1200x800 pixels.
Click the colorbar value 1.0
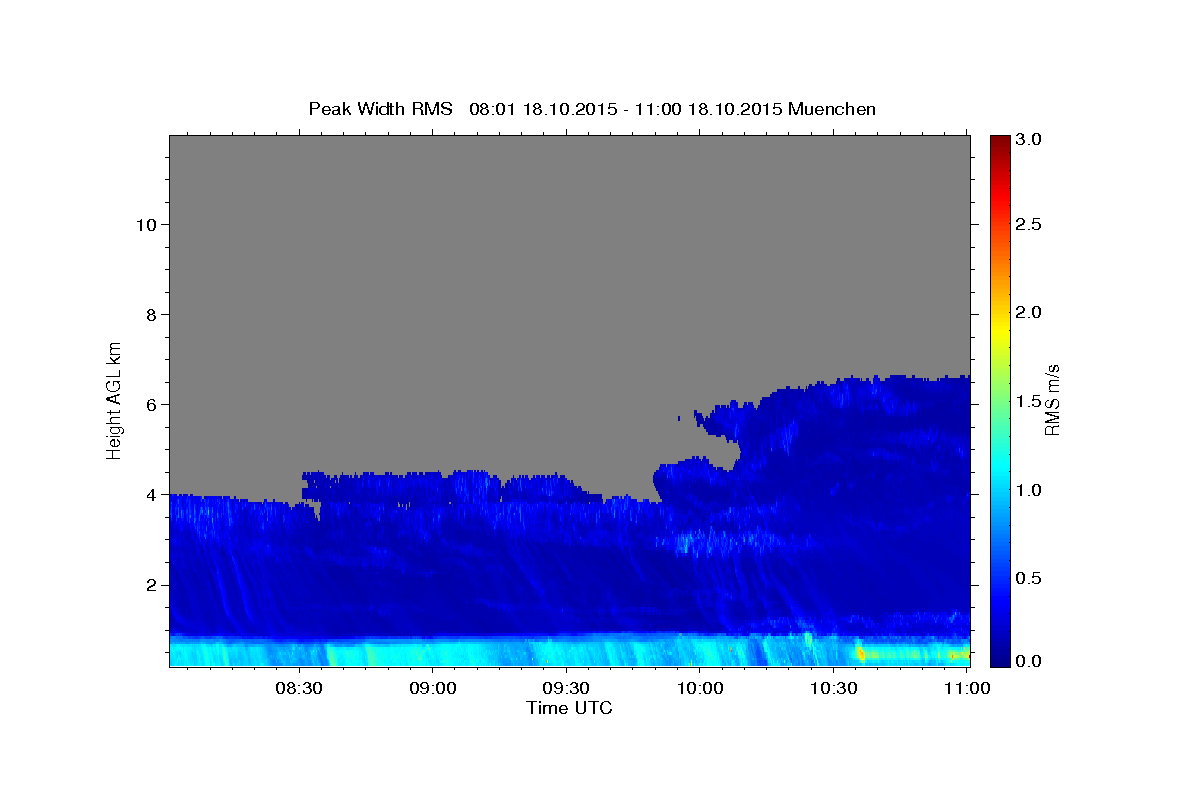click(1029, 490)
